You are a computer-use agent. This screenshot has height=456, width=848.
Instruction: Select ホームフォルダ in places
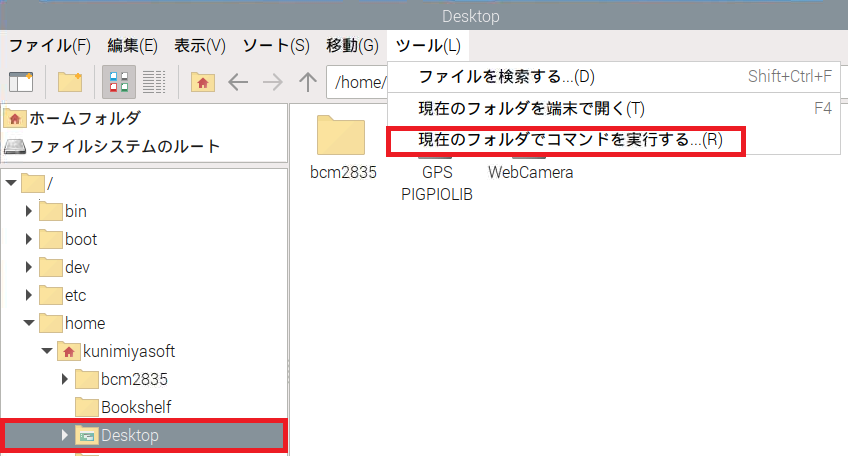pyautogui.click(x=85, y=118)
